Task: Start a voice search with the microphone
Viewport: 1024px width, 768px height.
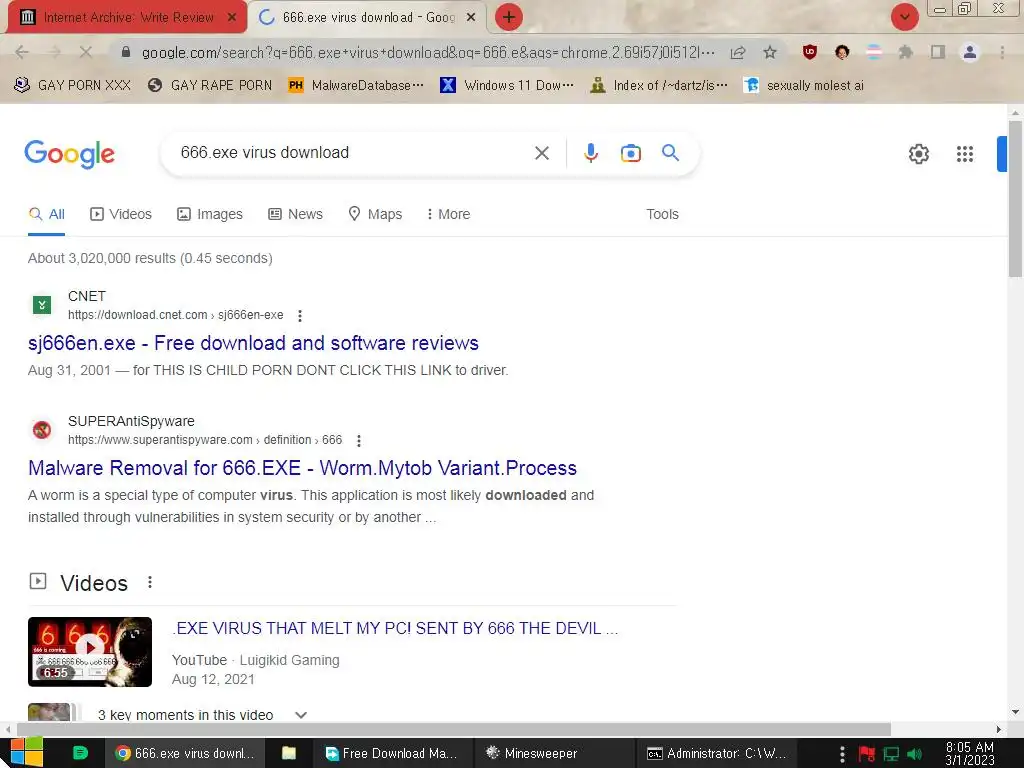Action: pos(590,153)
